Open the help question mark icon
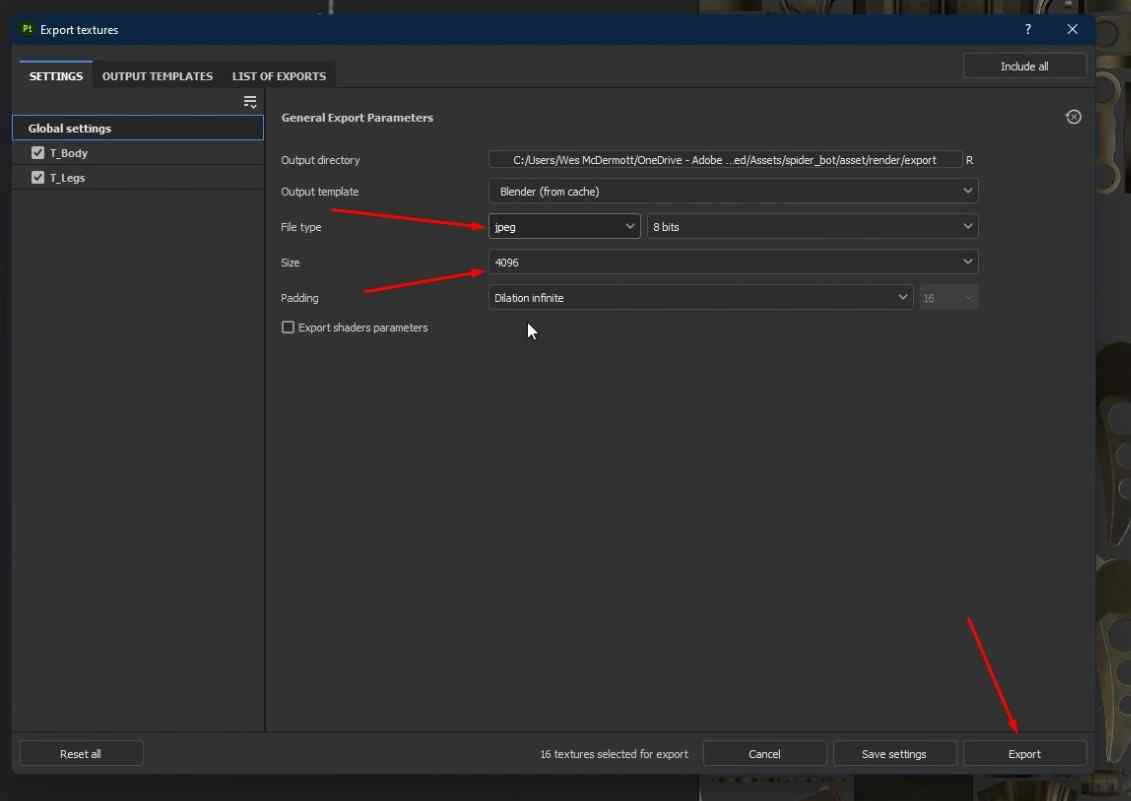This screenshot has height=801, width=1131. pos(1028,30)
